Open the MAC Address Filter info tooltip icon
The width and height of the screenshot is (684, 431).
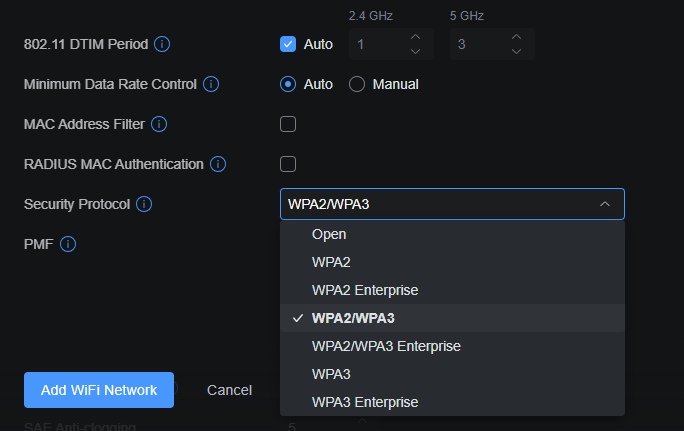159,124
